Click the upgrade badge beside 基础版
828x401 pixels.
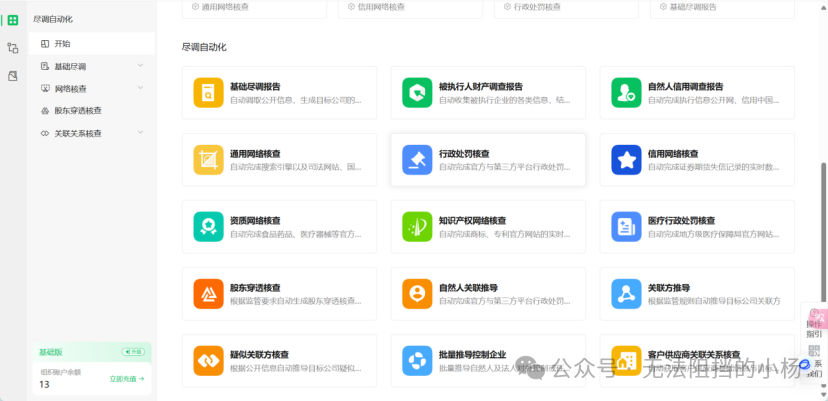[133, 352]
